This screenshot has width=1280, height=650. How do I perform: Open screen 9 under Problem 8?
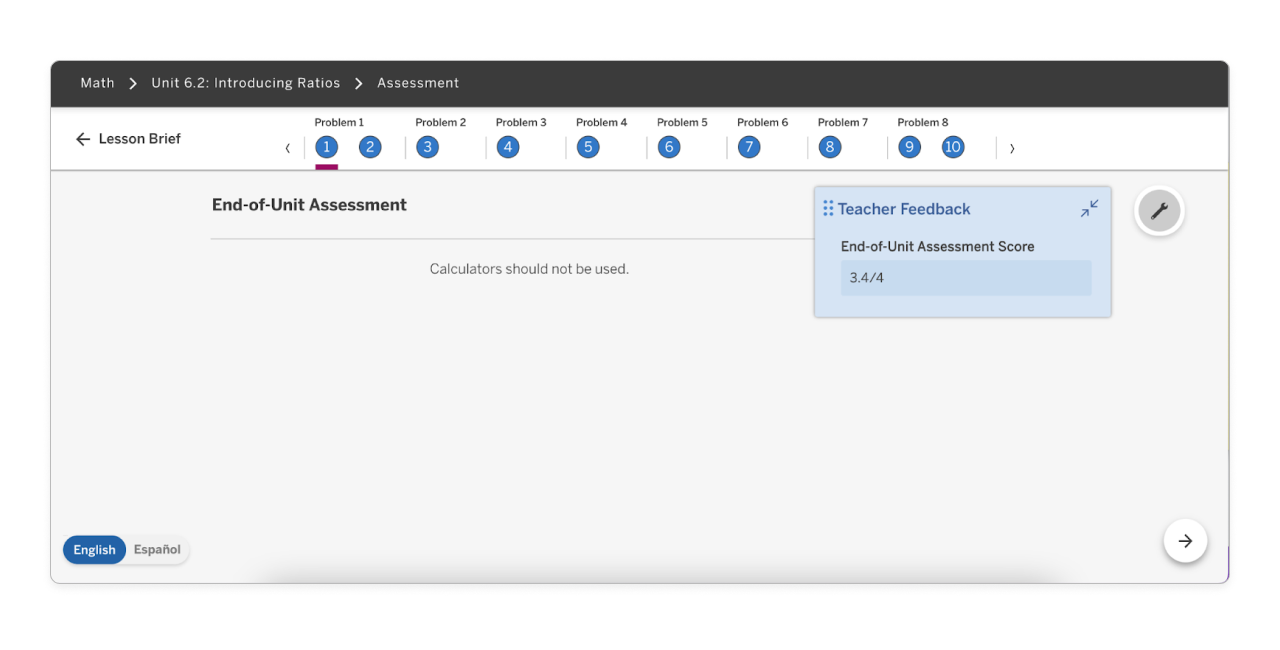click(909, 147)
